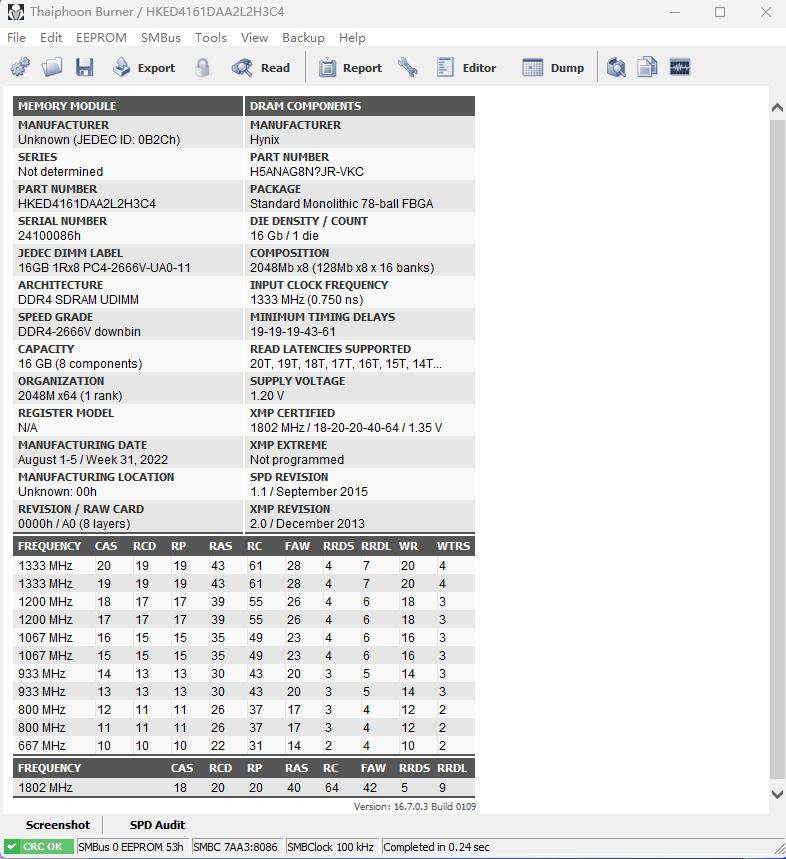This screenshot has width=786, height=859.
Task: Click the read latencies supported value
Action: [x=346, y=364]
